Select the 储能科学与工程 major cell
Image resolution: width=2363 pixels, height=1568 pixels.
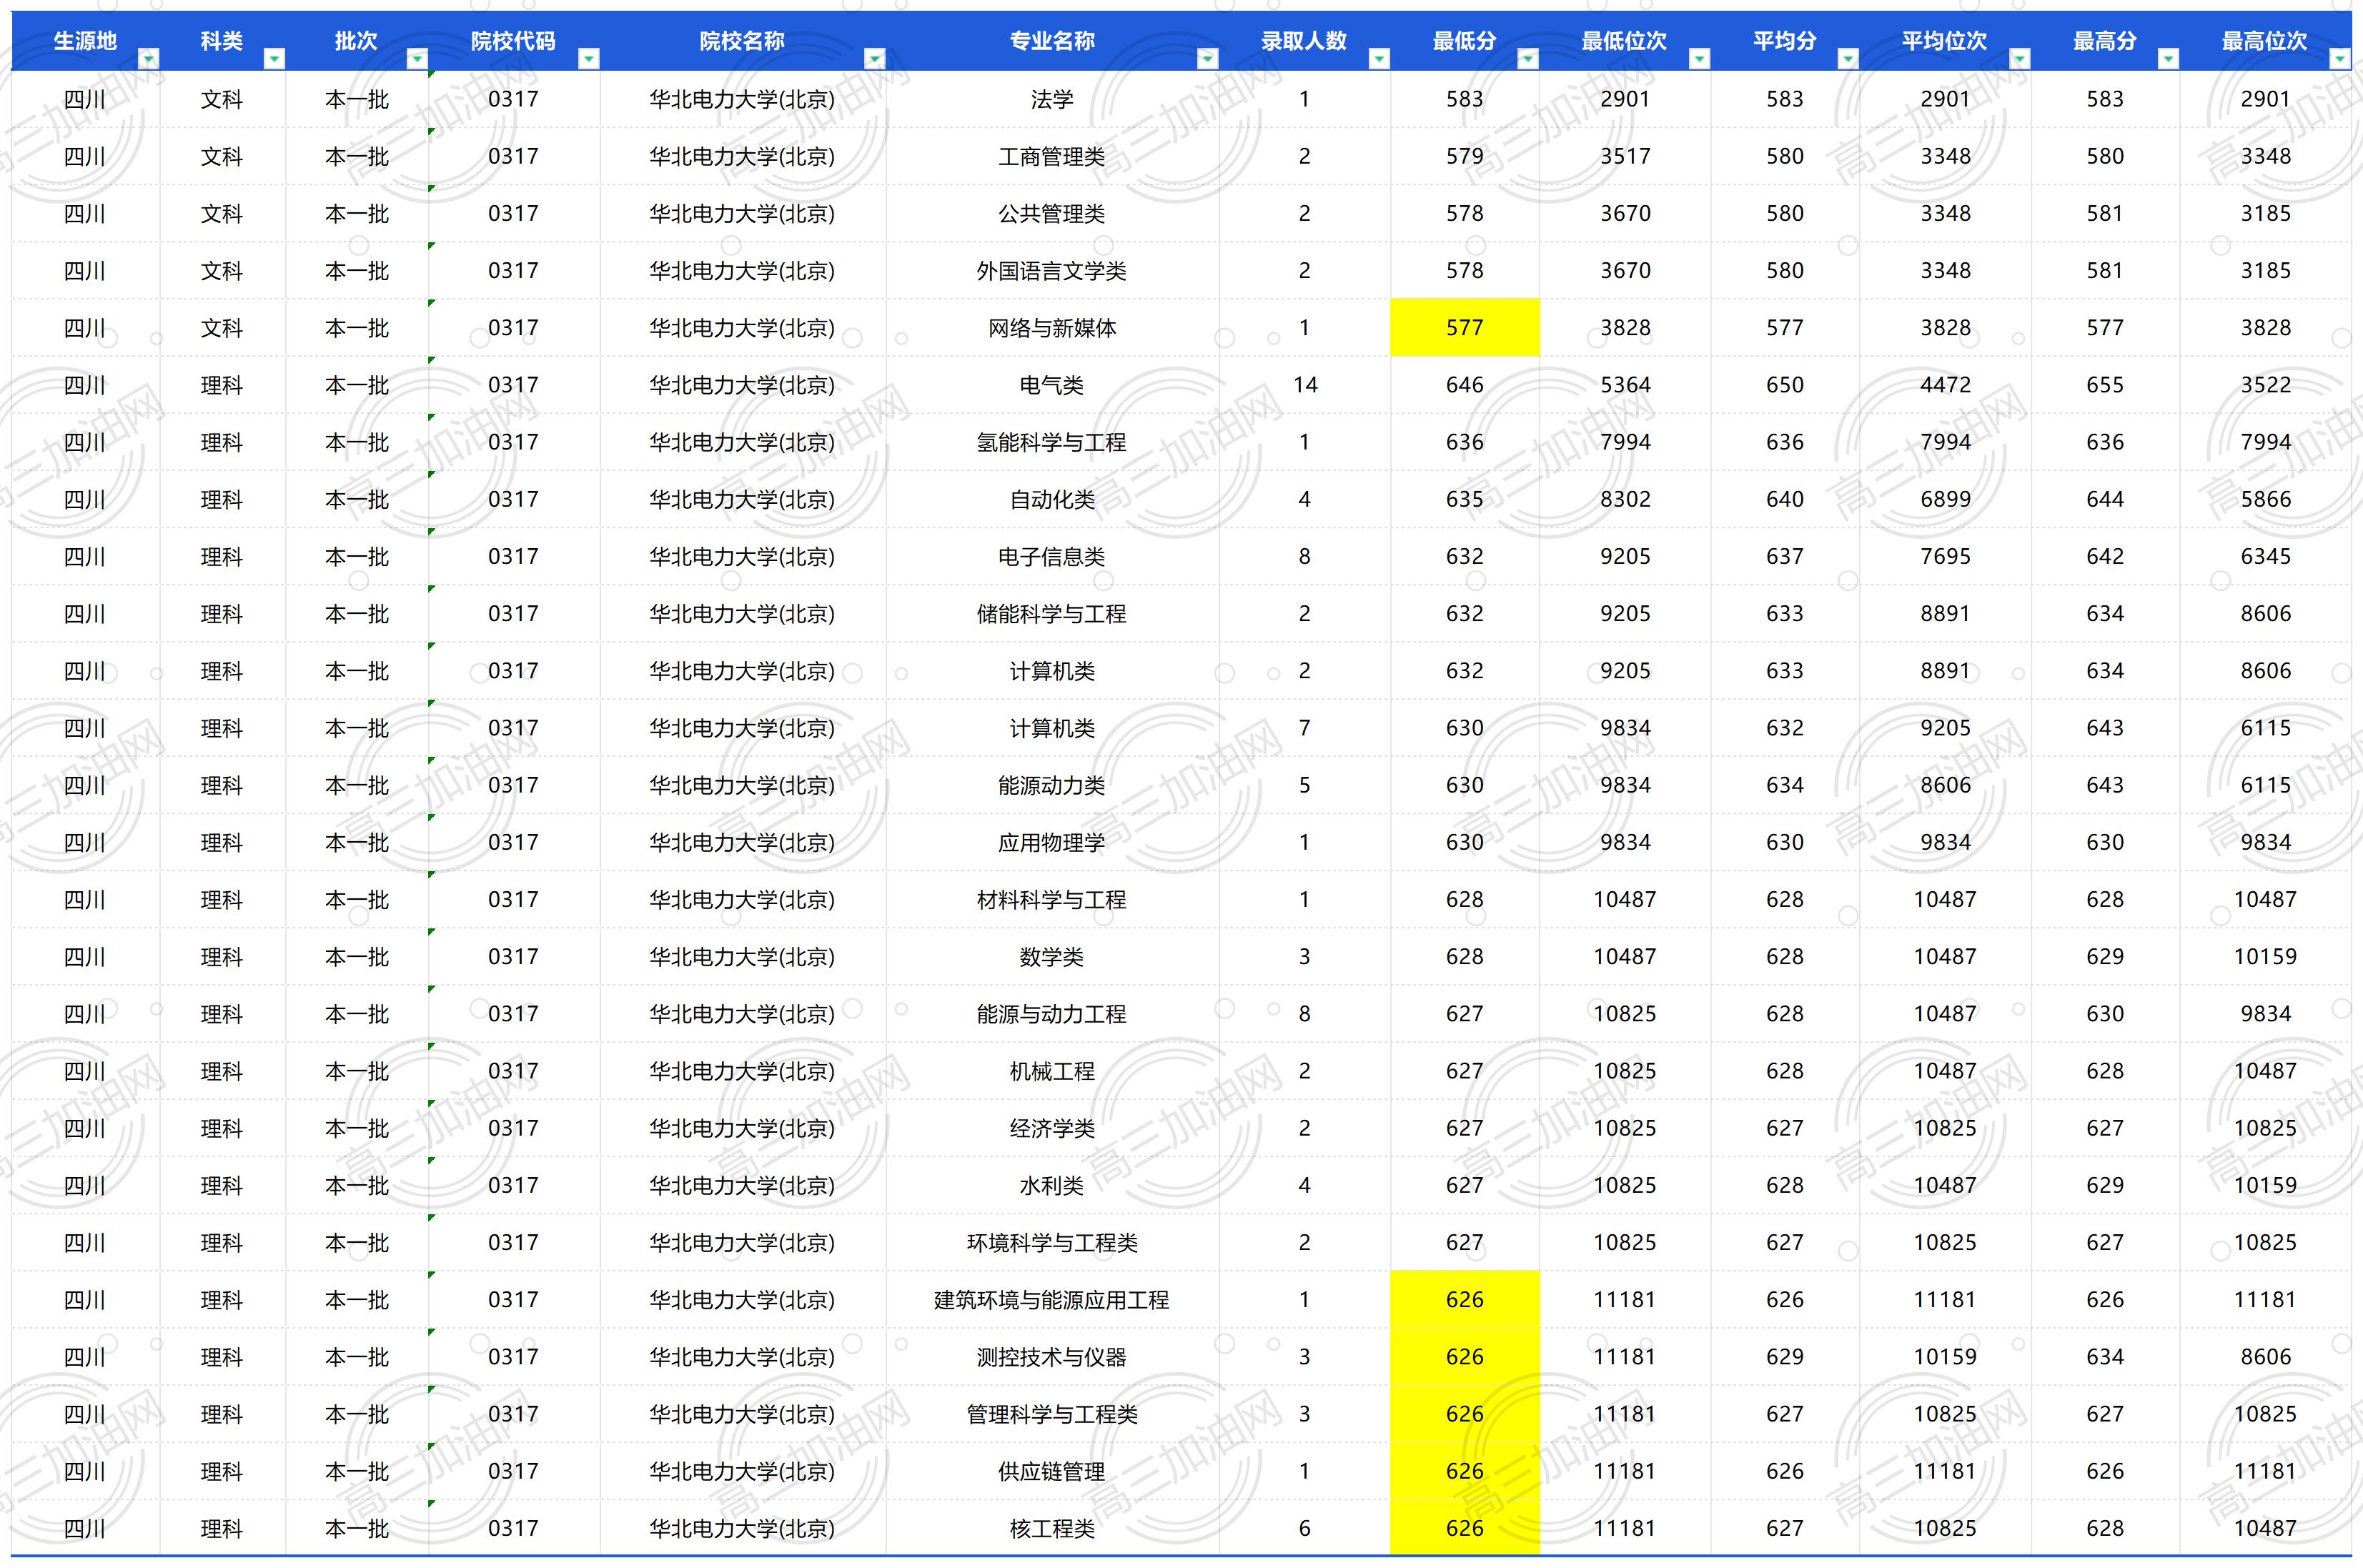click(x=1053, y=614)
